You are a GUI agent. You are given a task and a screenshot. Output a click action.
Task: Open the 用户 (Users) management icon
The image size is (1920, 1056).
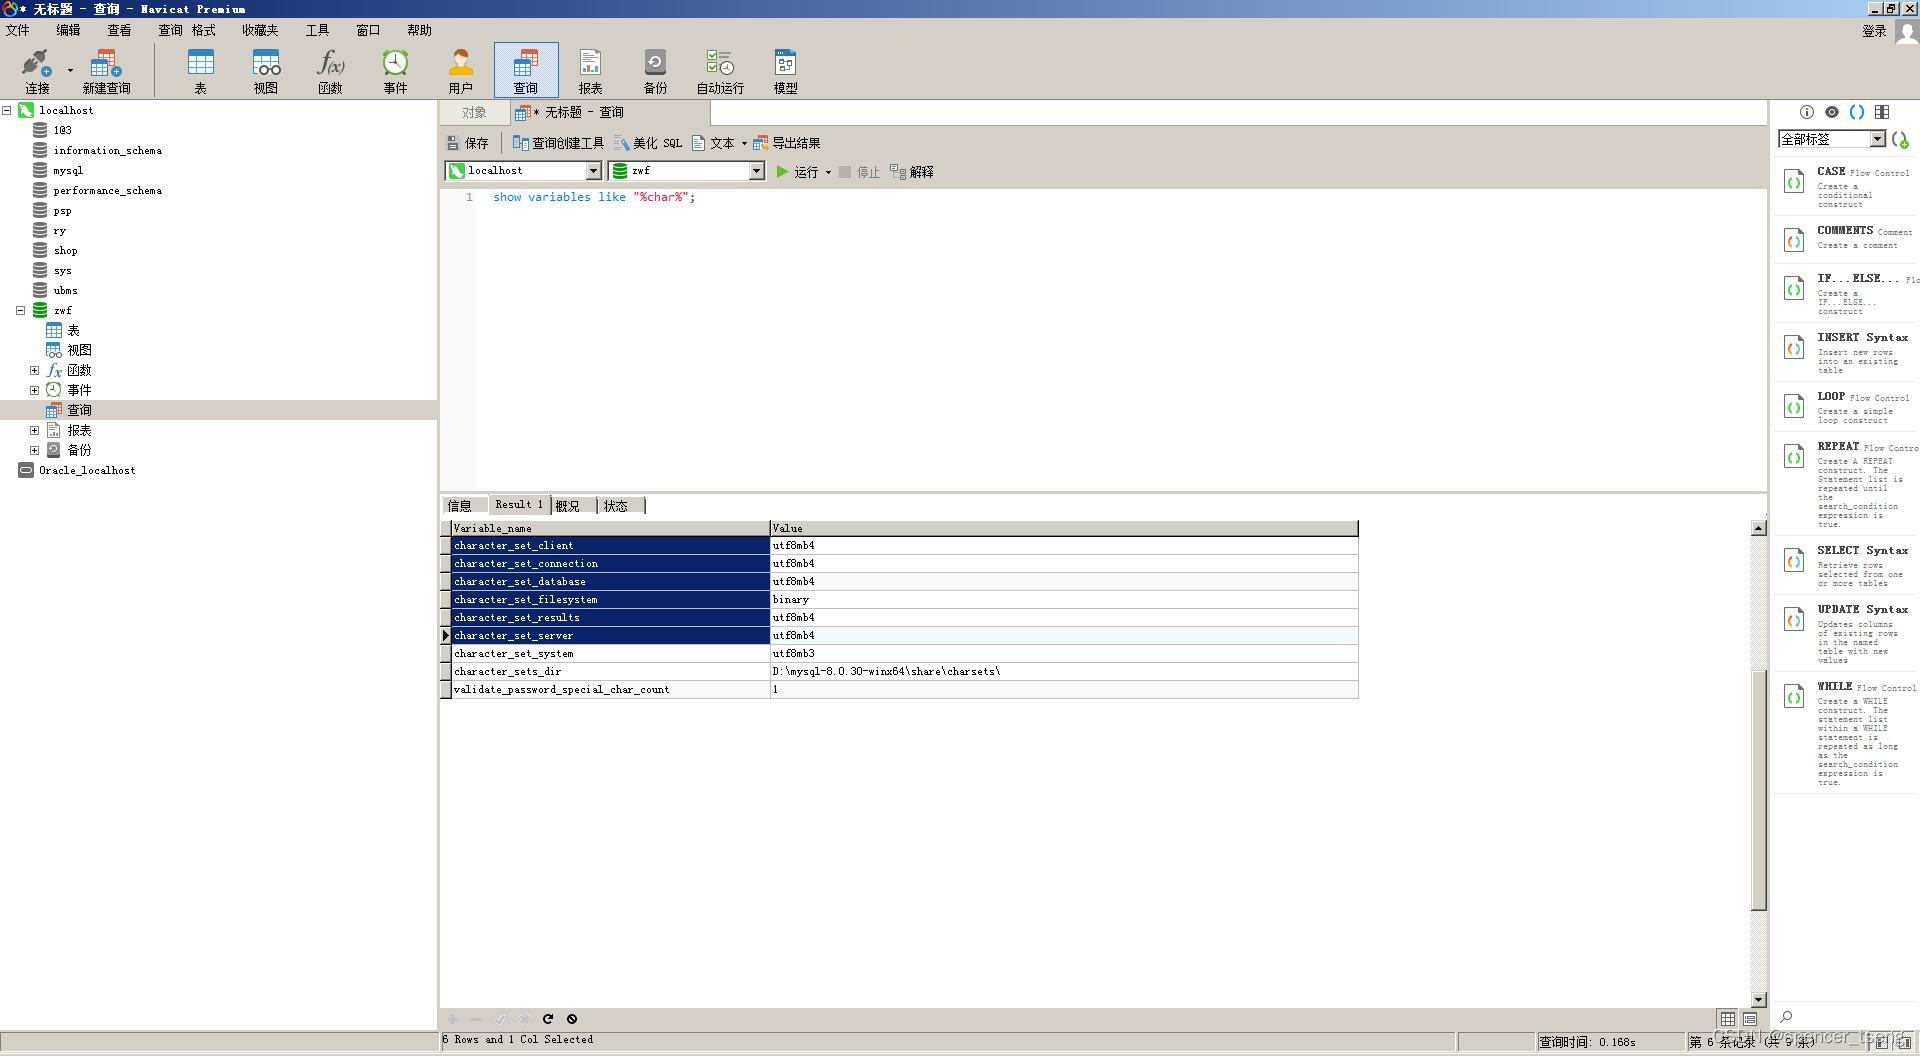(460, 68)
